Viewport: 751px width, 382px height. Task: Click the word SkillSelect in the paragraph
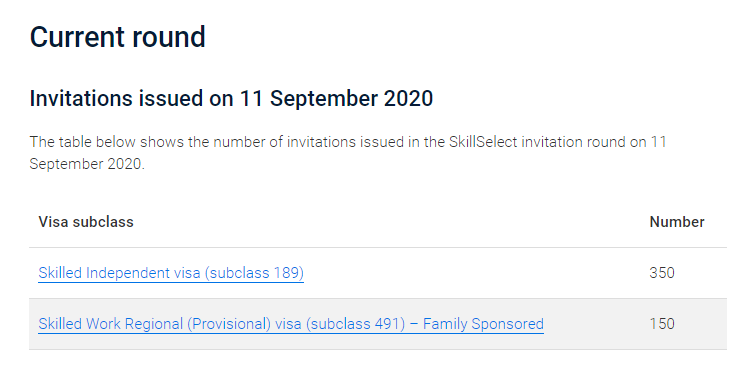click(483, 142)
